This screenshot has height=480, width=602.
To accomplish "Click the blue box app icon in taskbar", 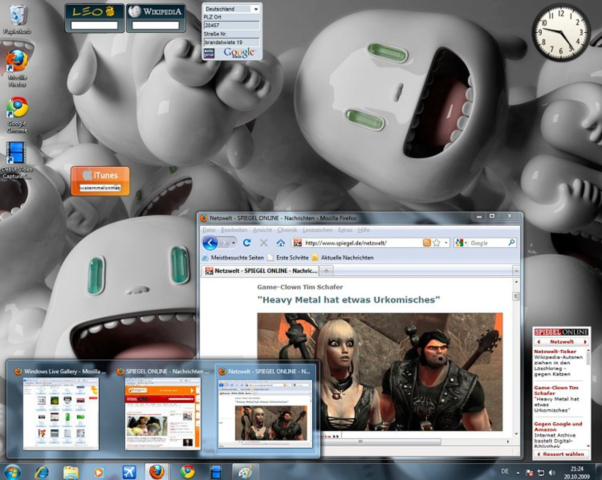I will tap(216, 472).
